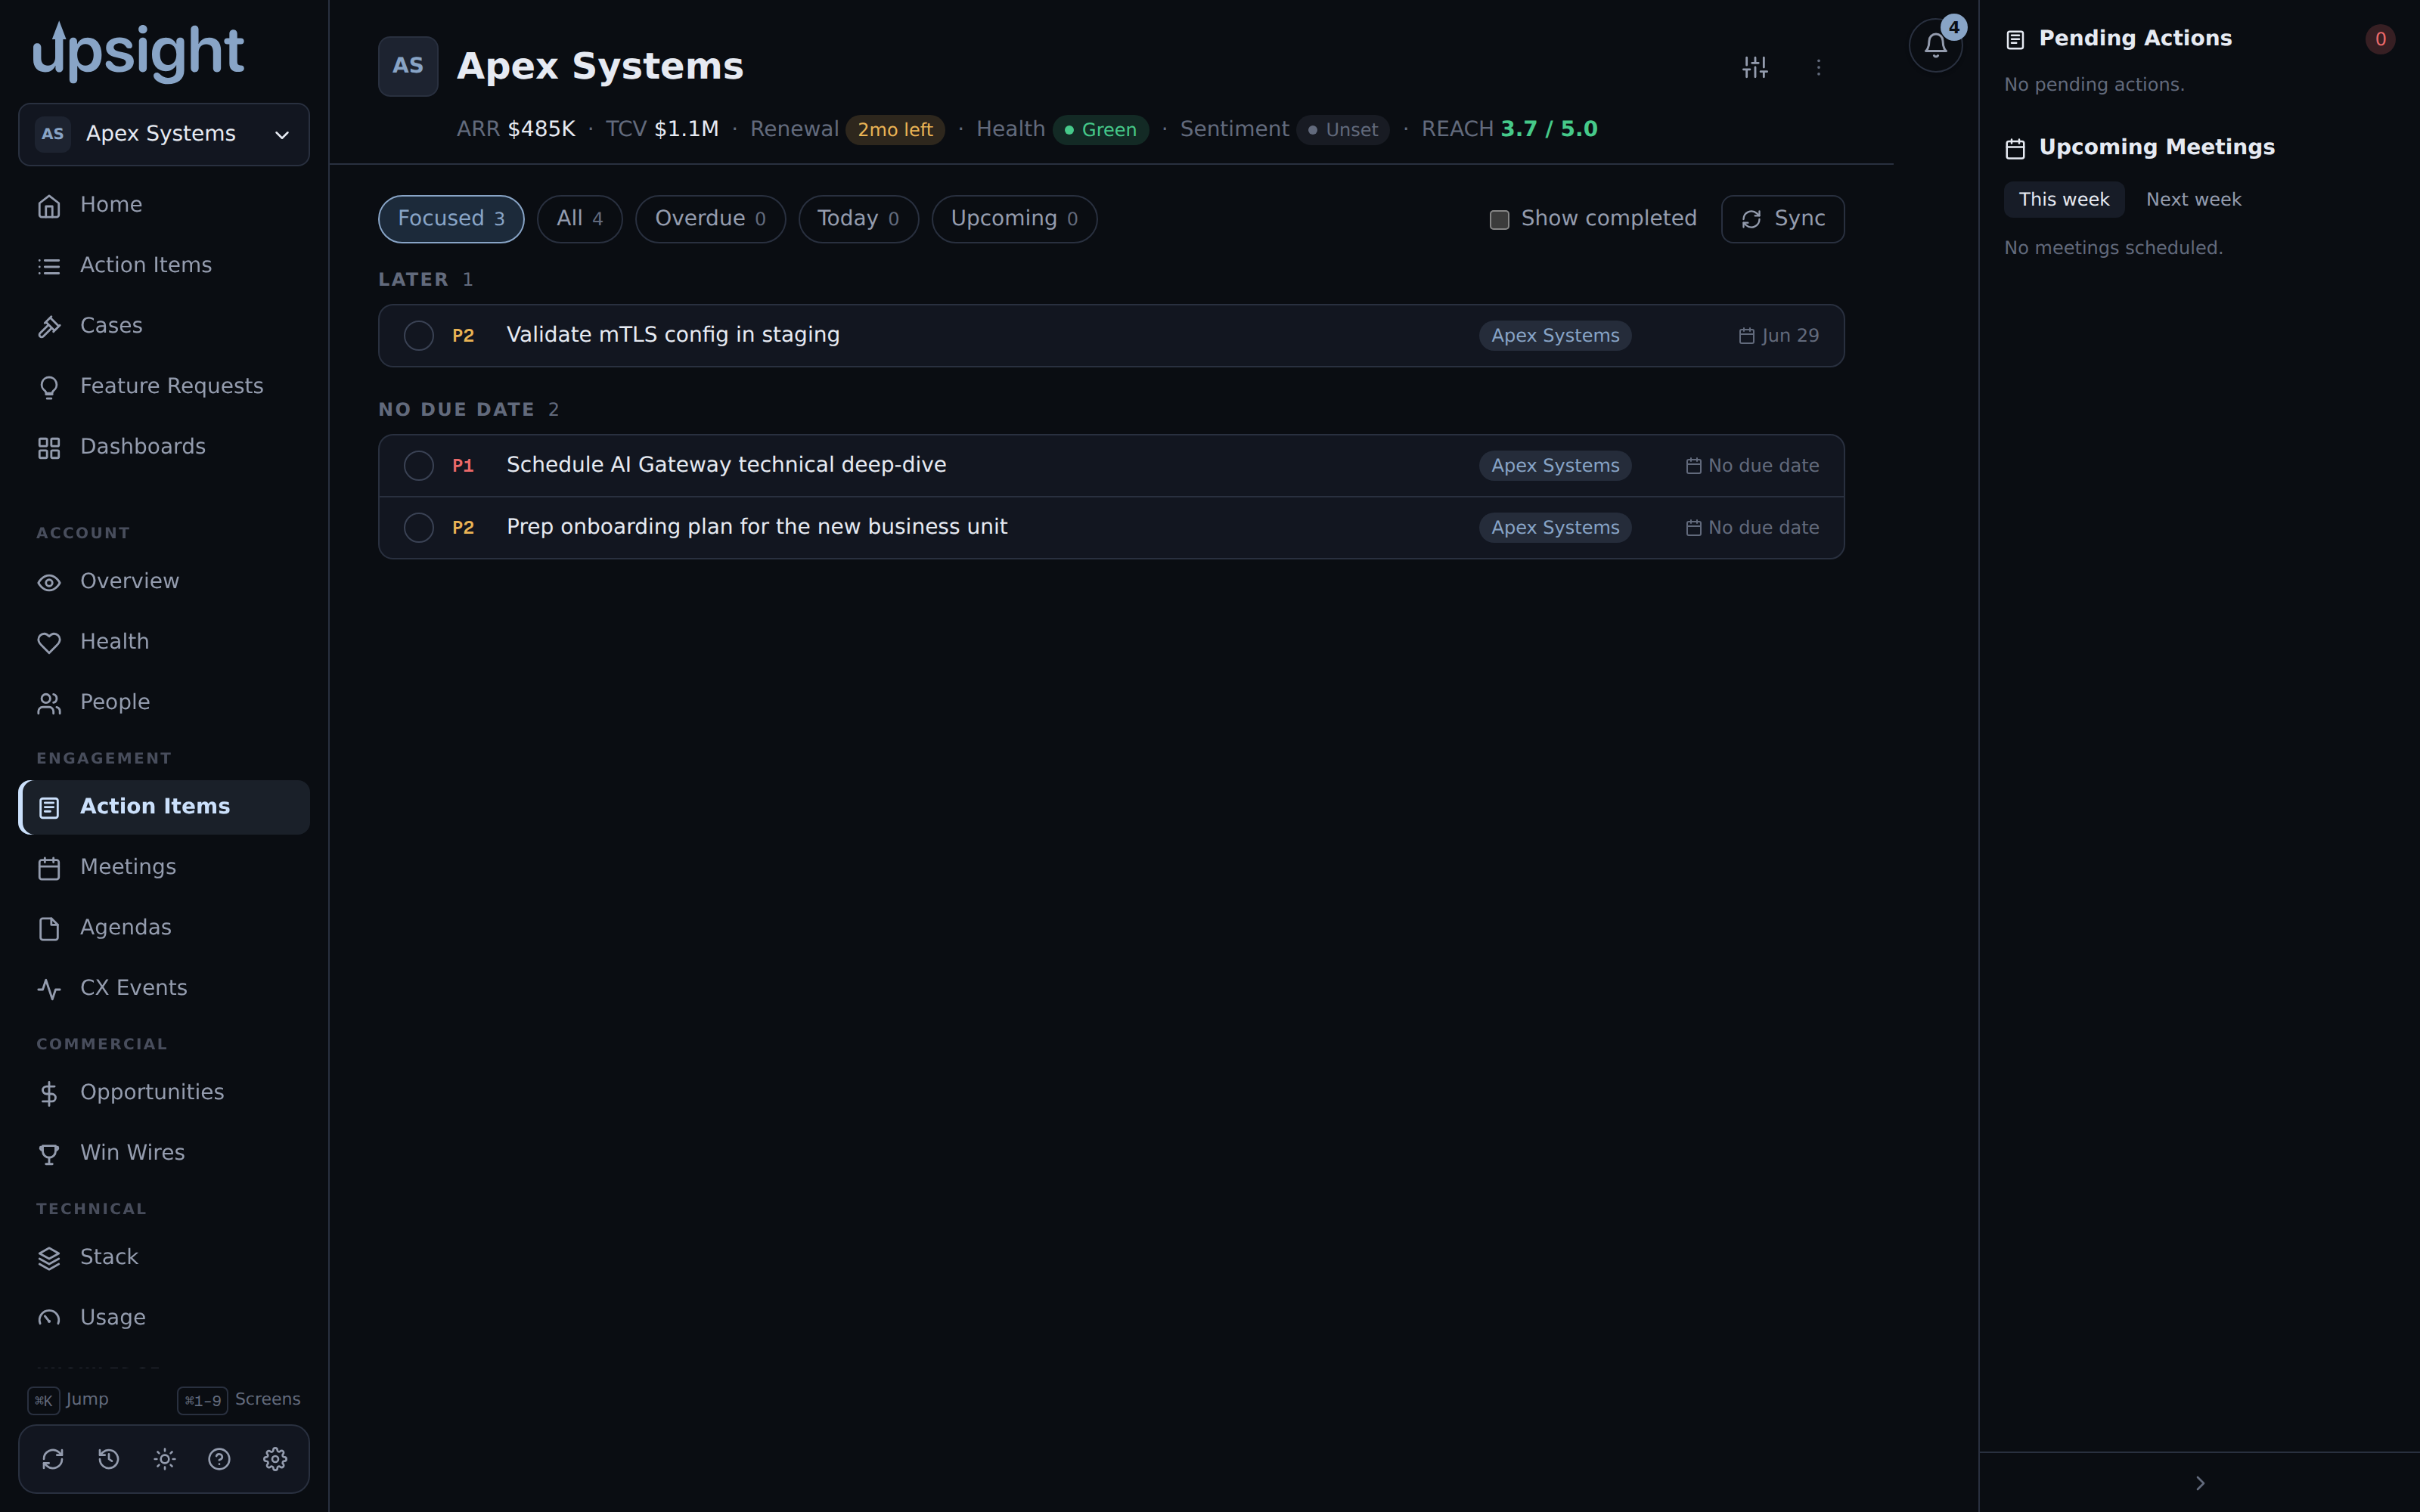2420x1512 pixels.
Task: Mark Schedule AI Gateway technical deep-dive complete
Action: [x=418, y=466]
